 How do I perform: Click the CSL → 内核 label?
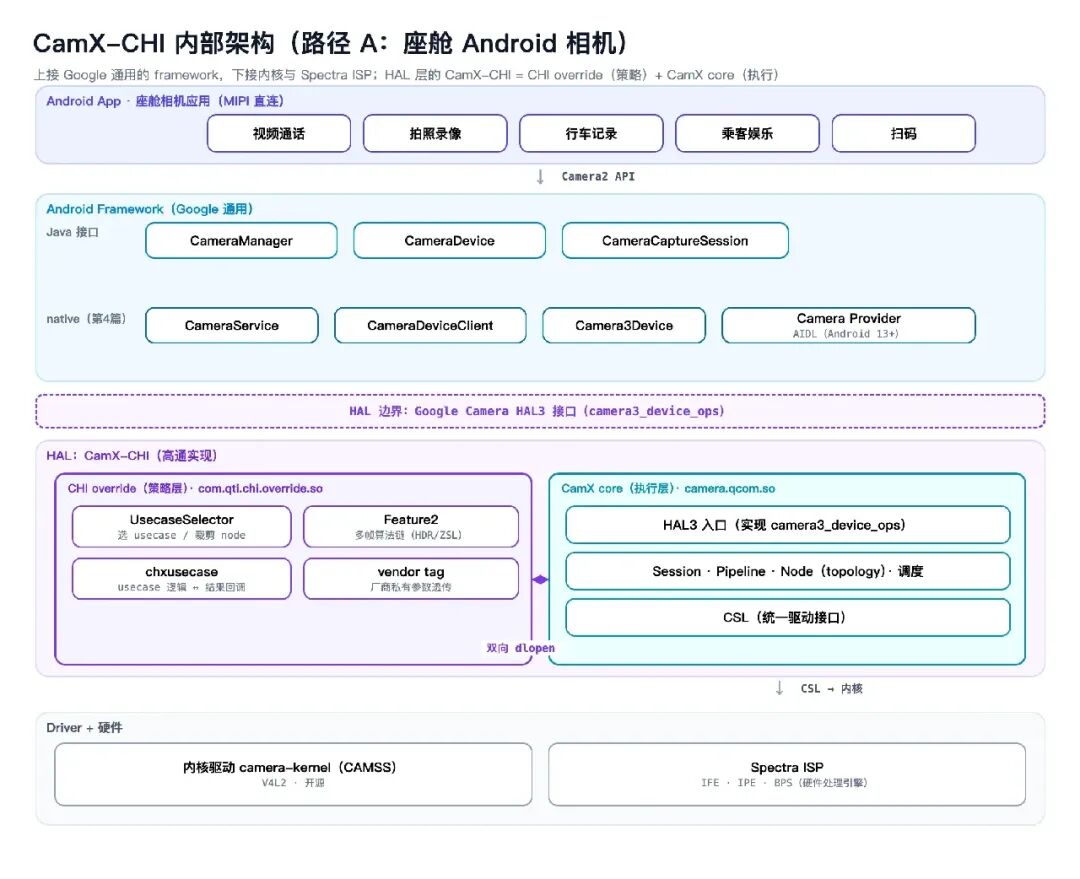[x=831, y=688]
